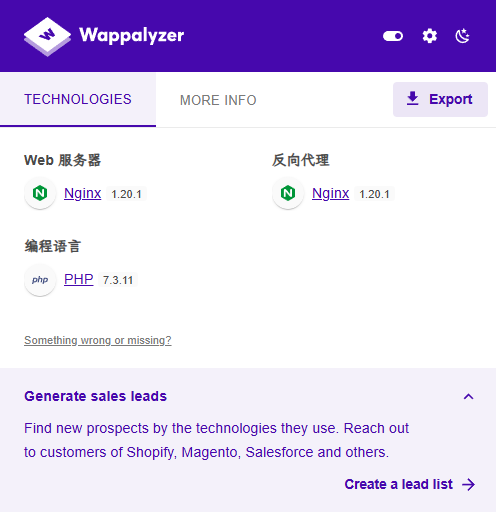This screenshot has height=512, width=496.
Task: Click the Nginx icon under 反向代理
Action: point(288,193)
